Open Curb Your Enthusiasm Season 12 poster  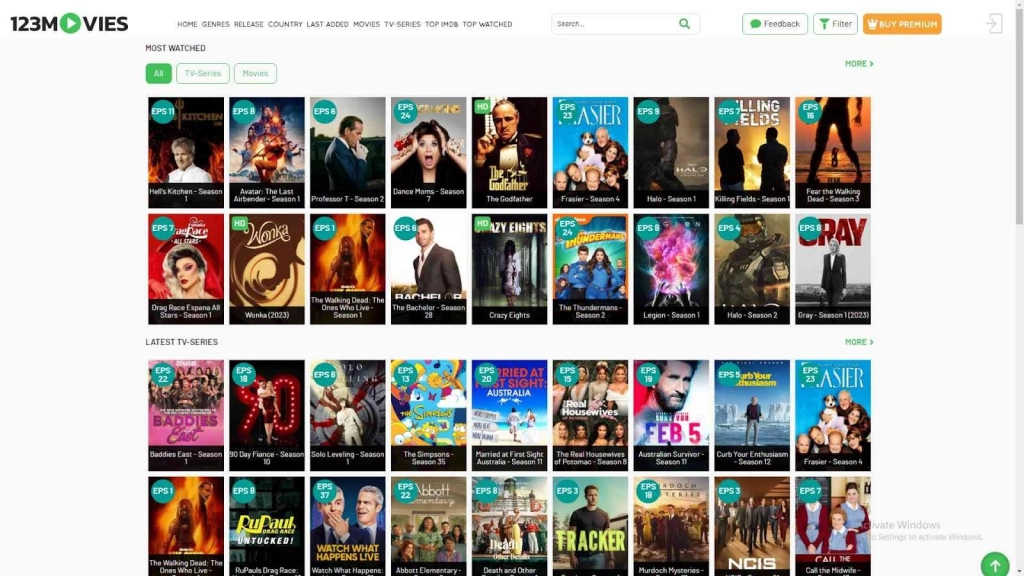click(x=752, y=415)
